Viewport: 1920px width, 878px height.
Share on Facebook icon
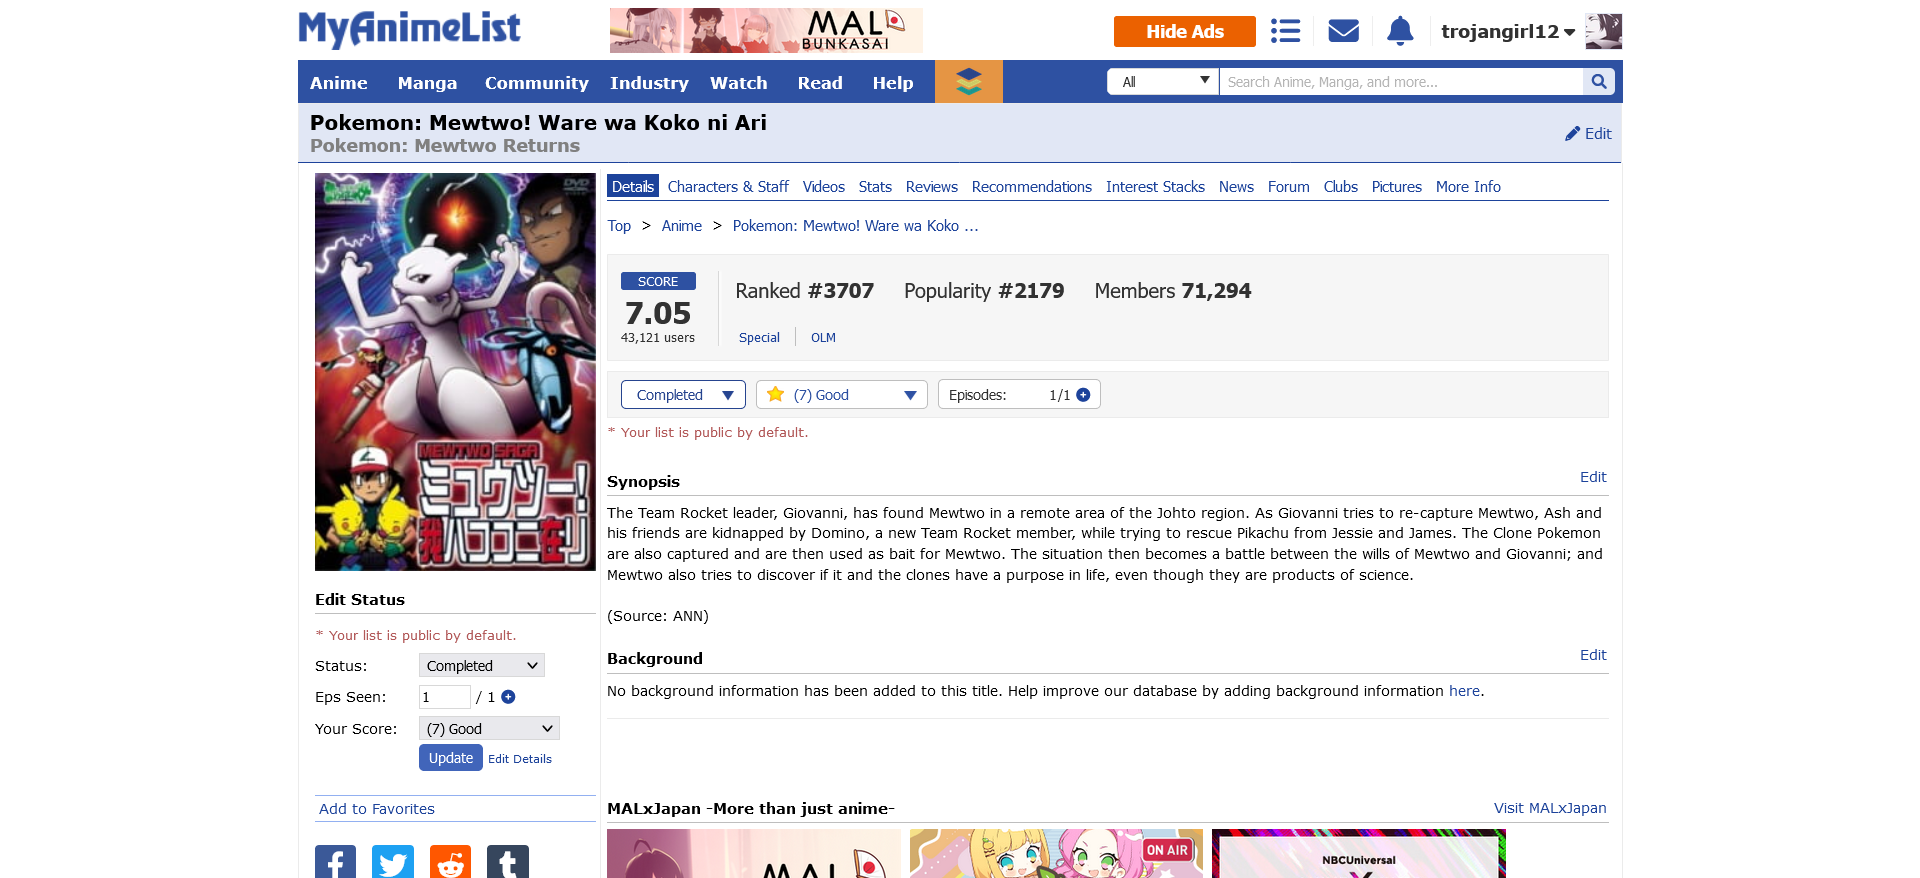pyautogui.click(x=335, y=862)
